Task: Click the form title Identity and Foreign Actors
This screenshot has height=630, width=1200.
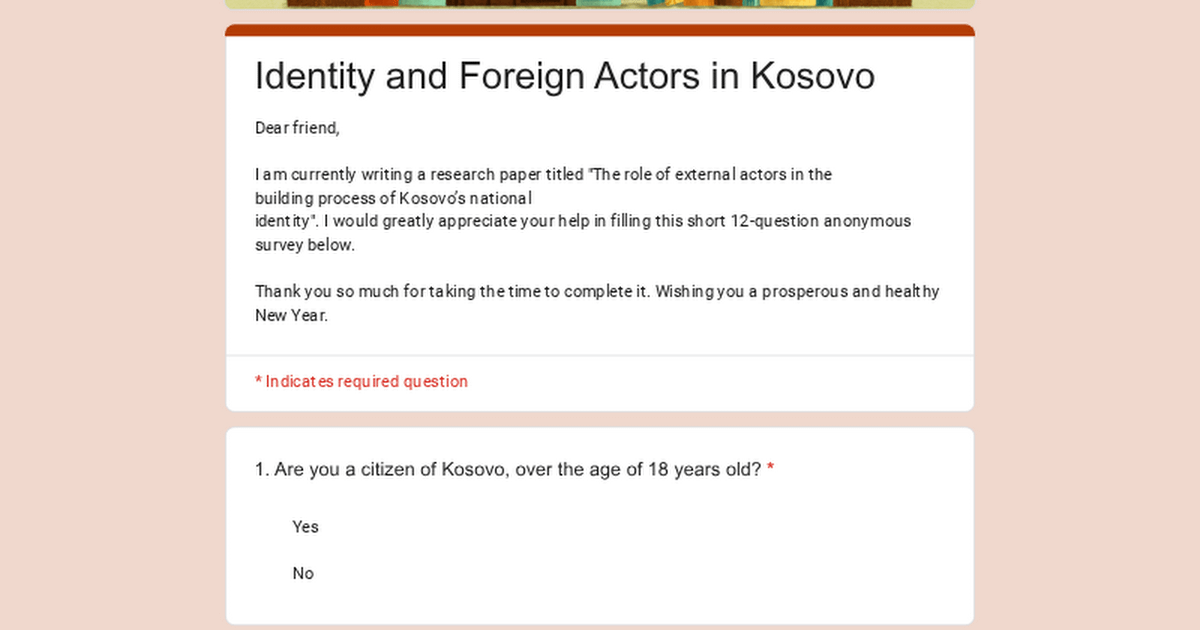Action: [x=564, y=76]
